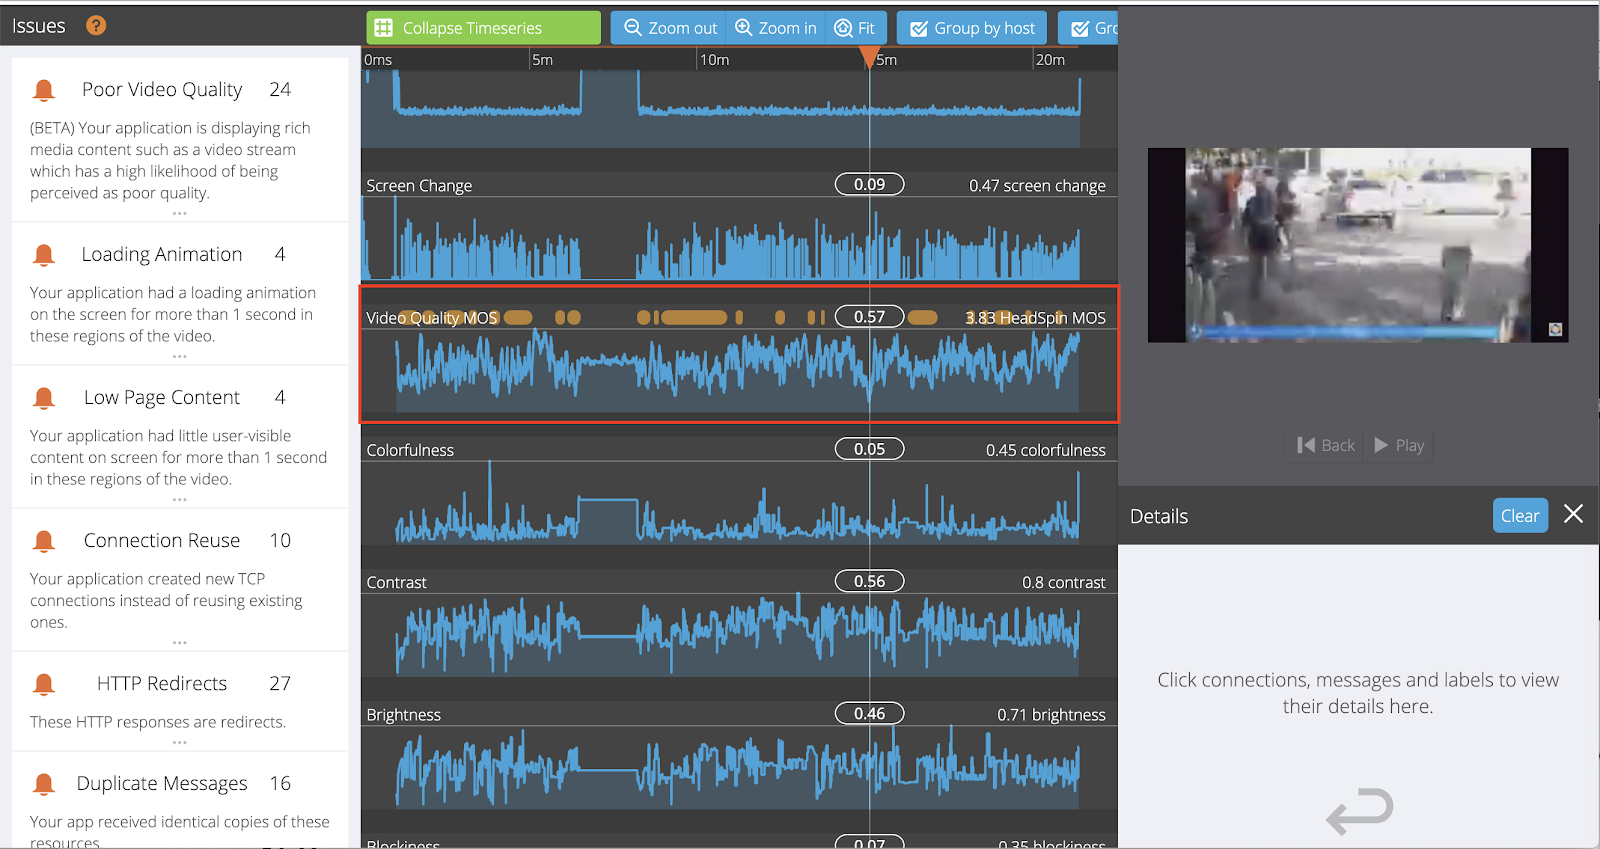
Task: Click the 0.57 Video Quality MOS value badge
Action: (x=870, y=316)
